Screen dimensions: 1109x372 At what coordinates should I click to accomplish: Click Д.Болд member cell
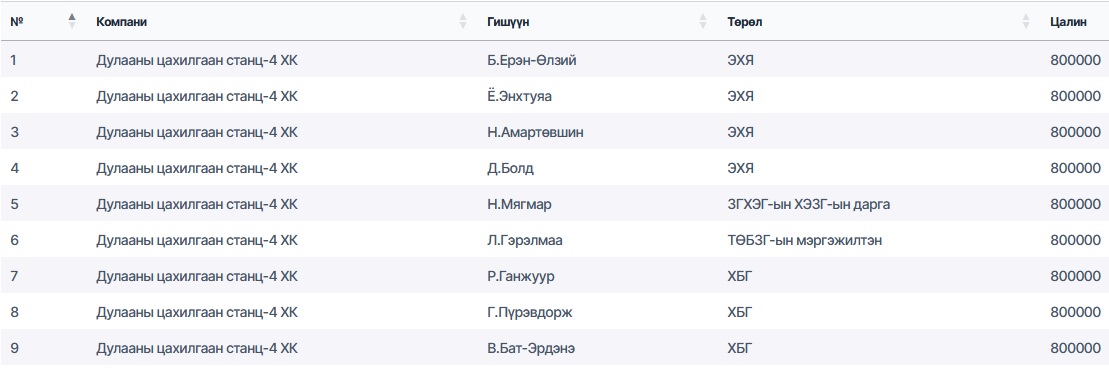[x=510, y=168]
